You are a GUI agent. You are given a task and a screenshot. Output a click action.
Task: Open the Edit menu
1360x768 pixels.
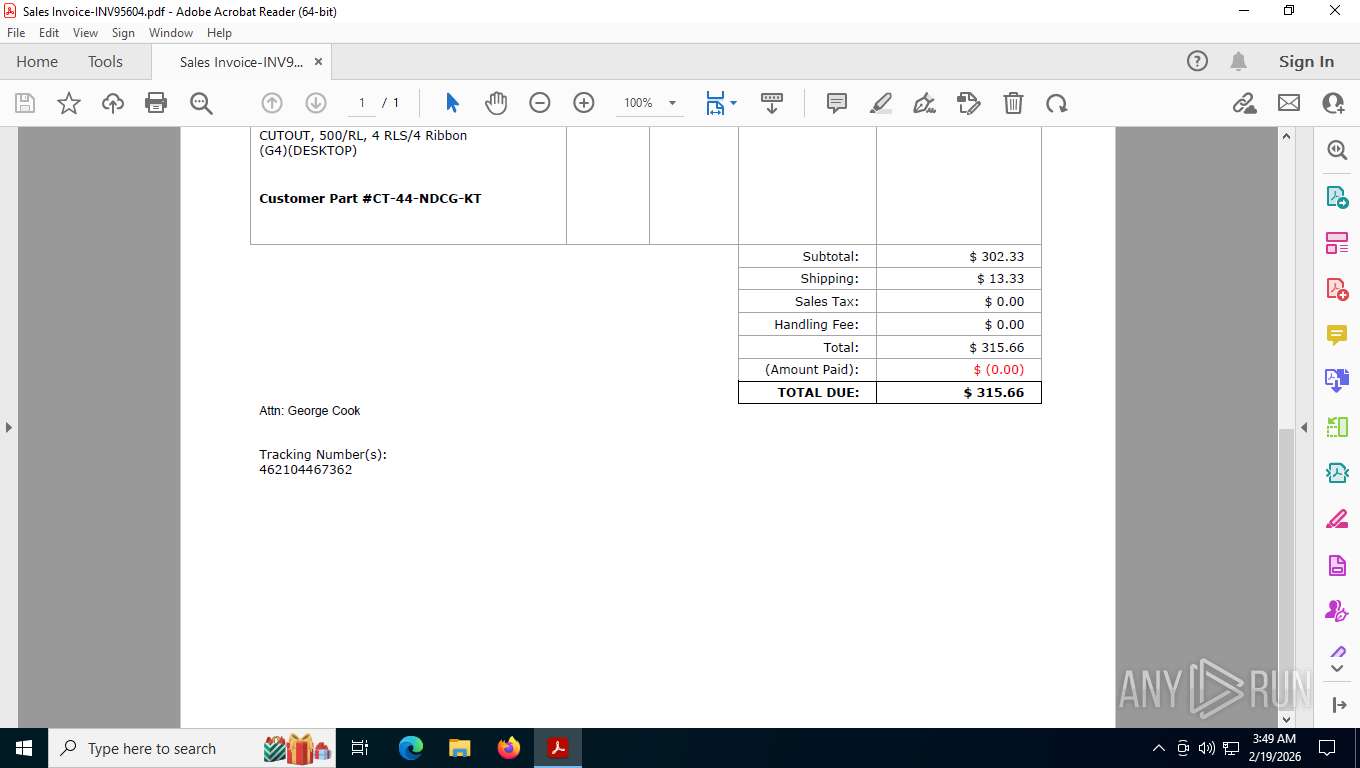click(x=49, y=33)
